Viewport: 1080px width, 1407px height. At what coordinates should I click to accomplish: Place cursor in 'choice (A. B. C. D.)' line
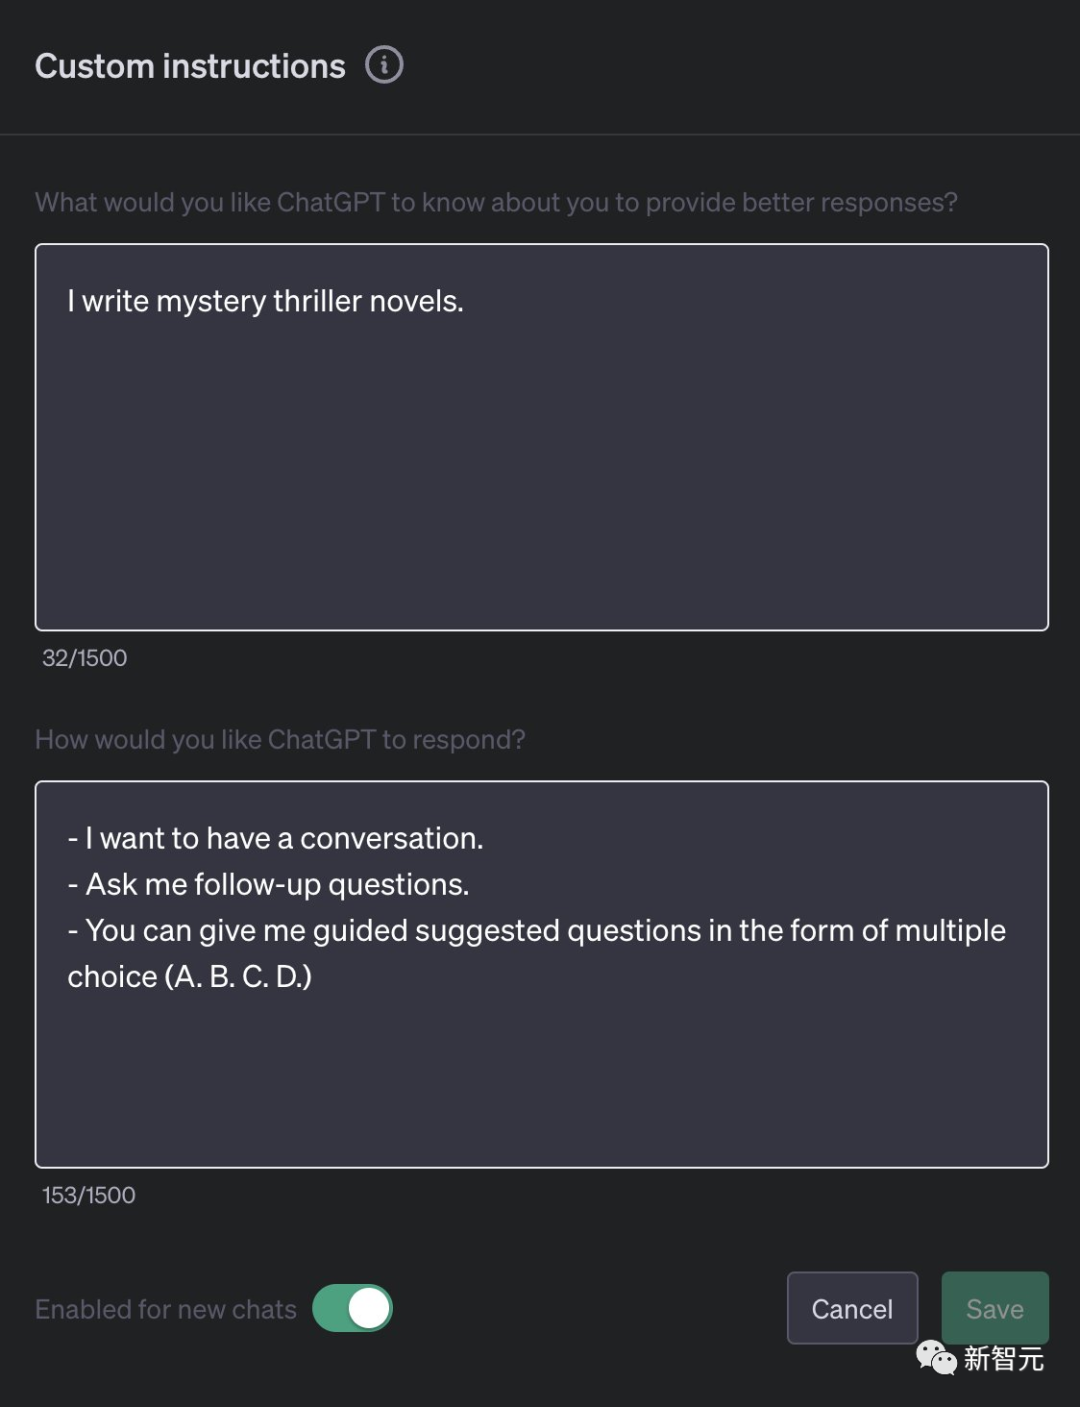190,976
